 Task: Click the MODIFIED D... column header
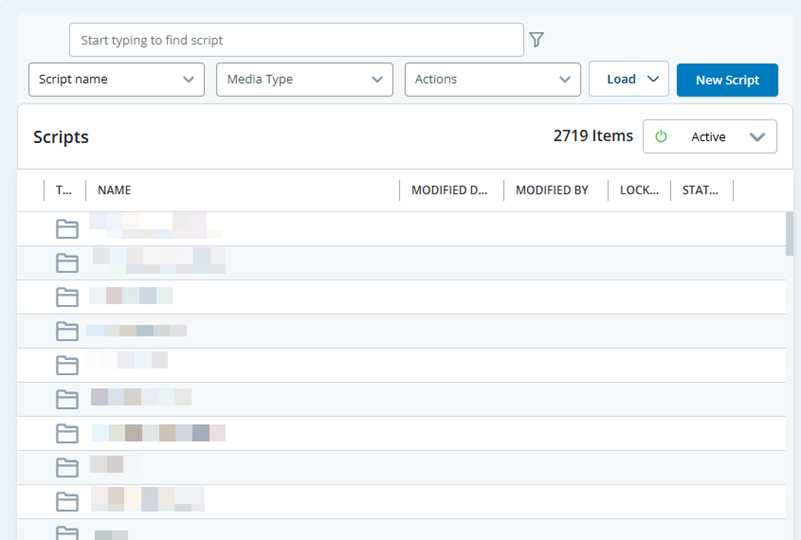coord(449,190)
